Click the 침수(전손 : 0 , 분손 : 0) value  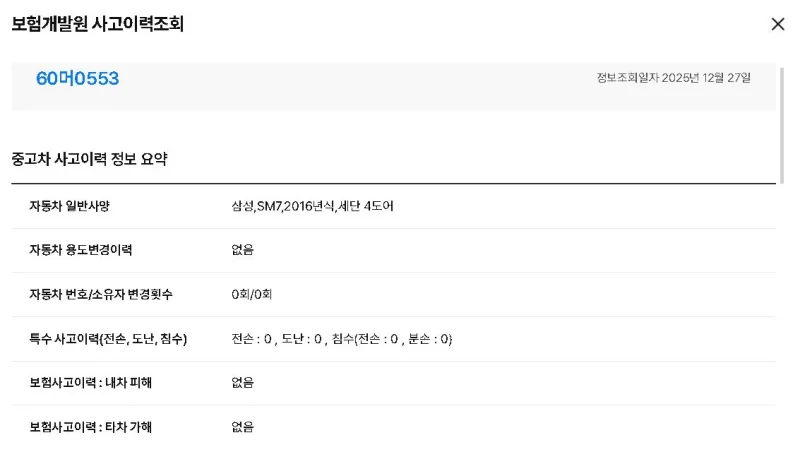[x=392, y=339]
